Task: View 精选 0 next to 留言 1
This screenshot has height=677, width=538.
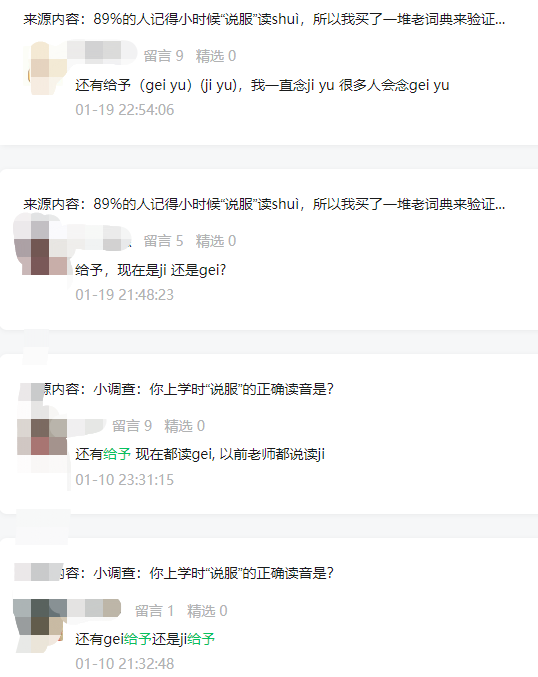Action: [x=207, y=611]
